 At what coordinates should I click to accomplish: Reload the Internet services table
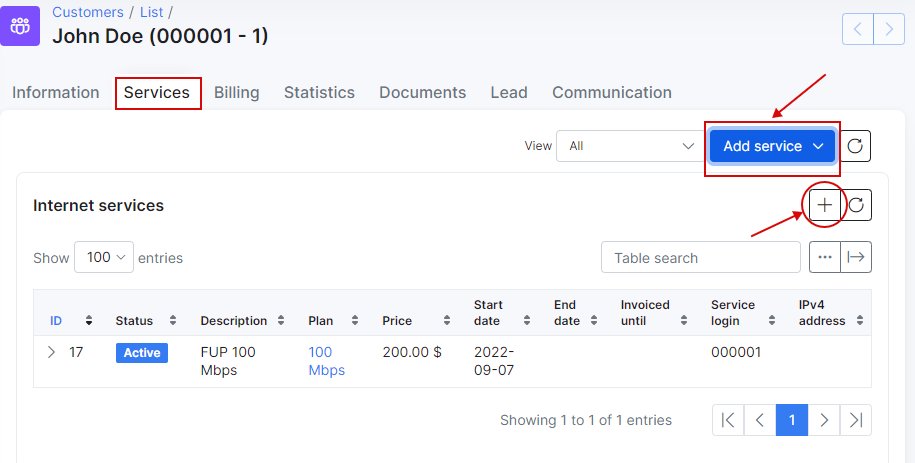(x=856, y=205)
